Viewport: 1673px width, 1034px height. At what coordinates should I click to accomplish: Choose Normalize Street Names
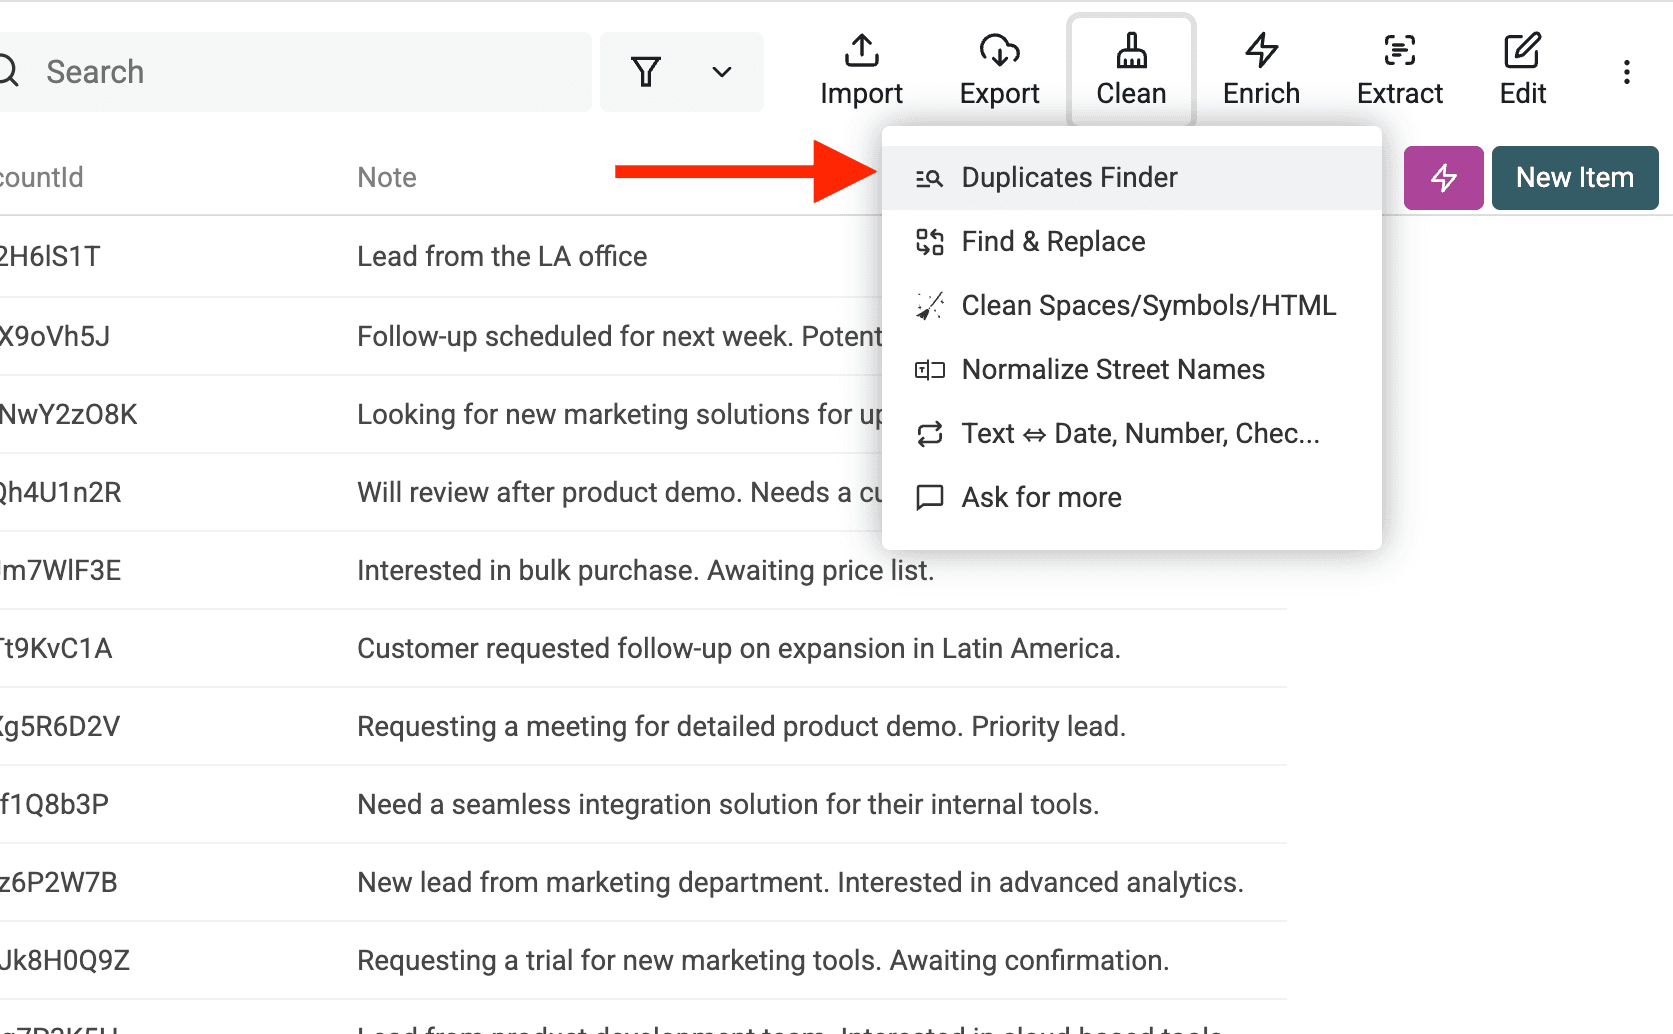coord(1113,369)
